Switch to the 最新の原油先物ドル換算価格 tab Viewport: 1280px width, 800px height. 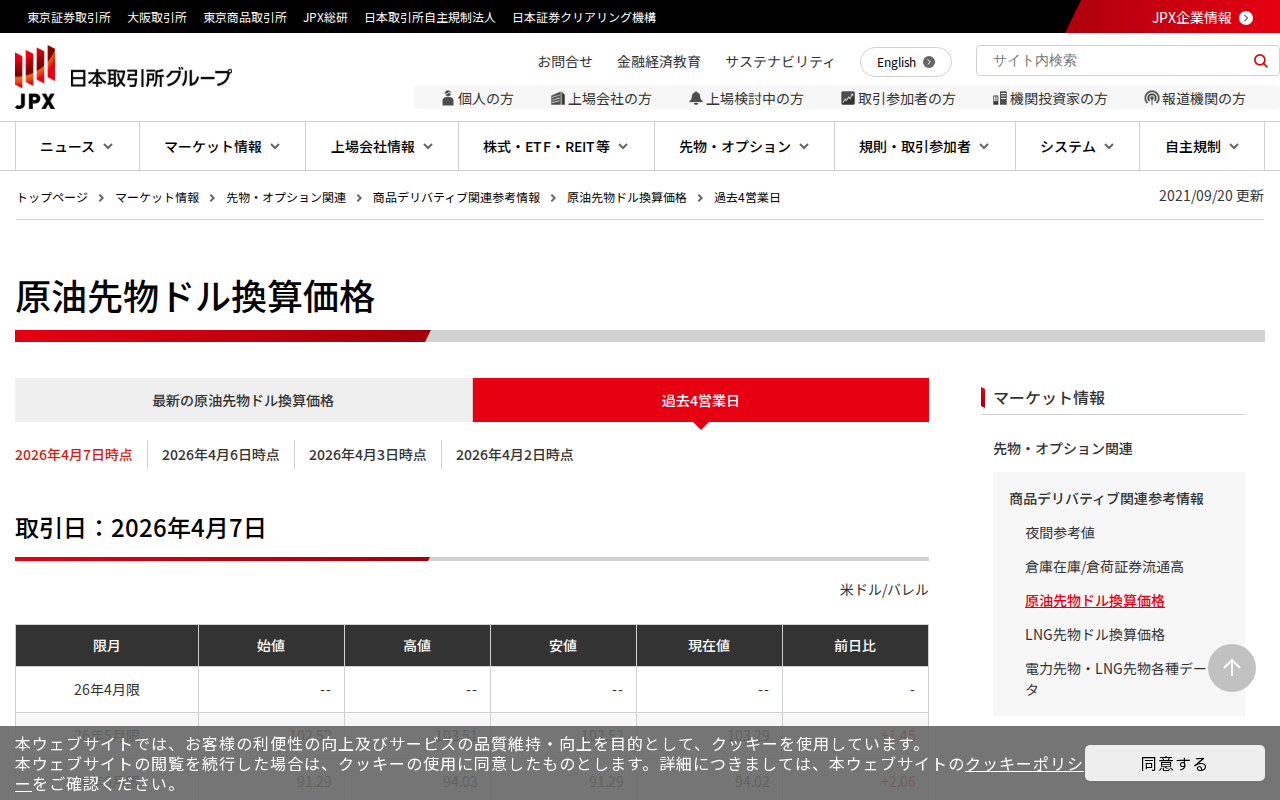(x=243, y=400)
